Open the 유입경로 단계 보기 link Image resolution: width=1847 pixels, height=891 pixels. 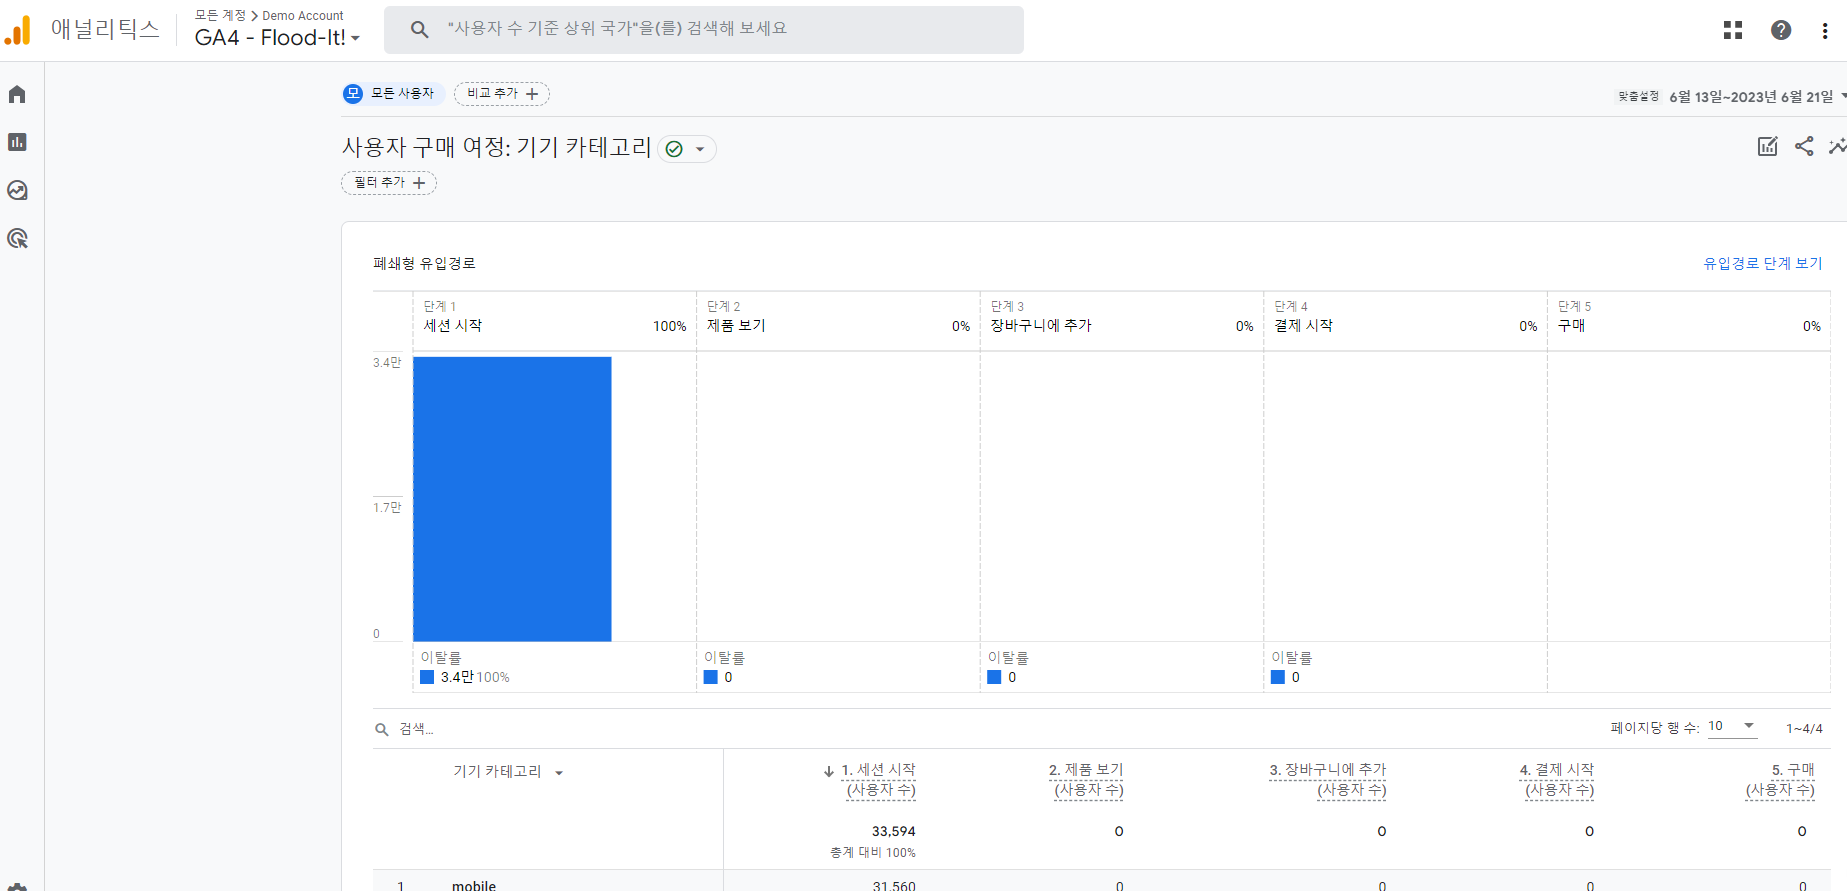pos(1763,263)
